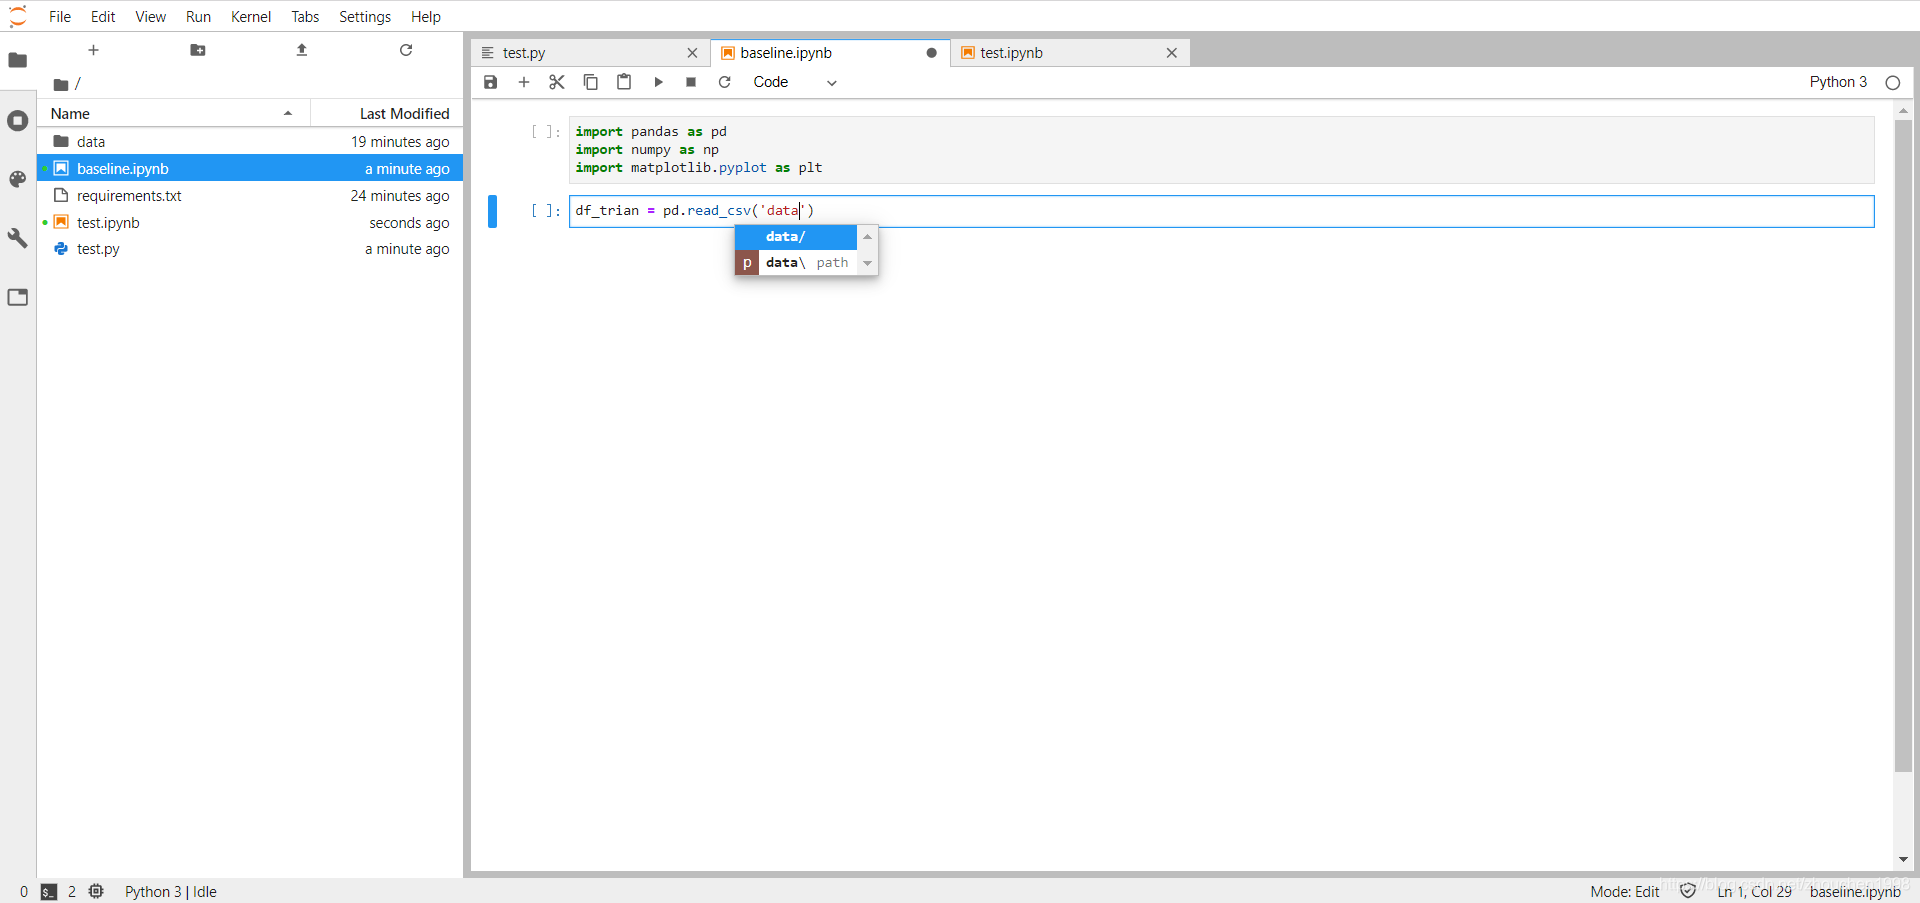Open the File Browser sidebar panel
The height and width of the screenshot is (903, 1920).
[x=18, y=60]
